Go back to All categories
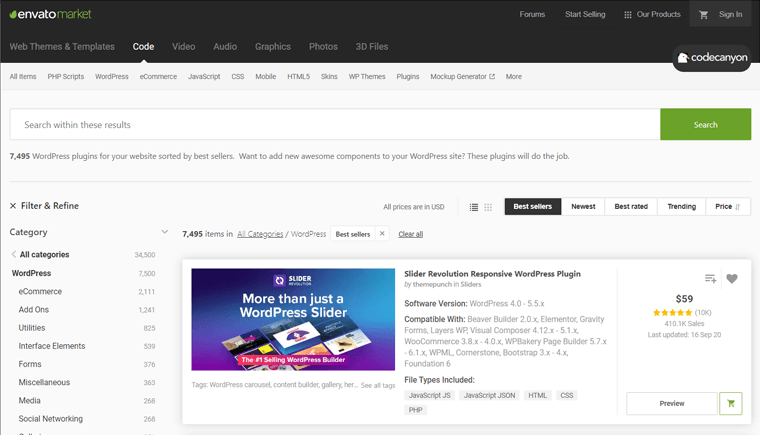The image size is (760, 435). [x=40, y=255]
